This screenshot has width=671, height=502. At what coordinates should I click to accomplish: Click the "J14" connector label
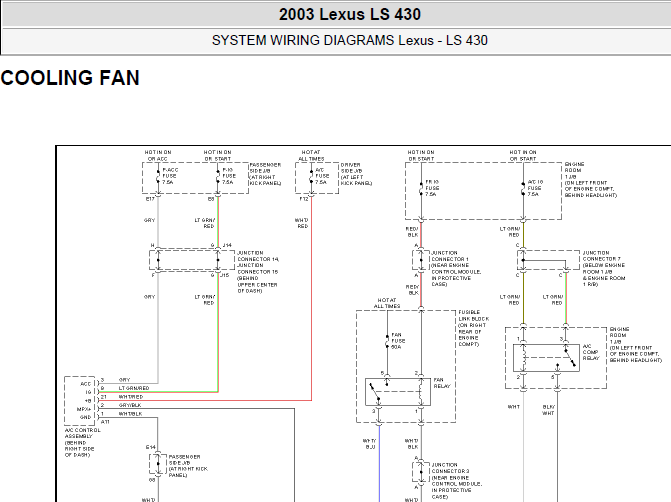pos(227,245)
